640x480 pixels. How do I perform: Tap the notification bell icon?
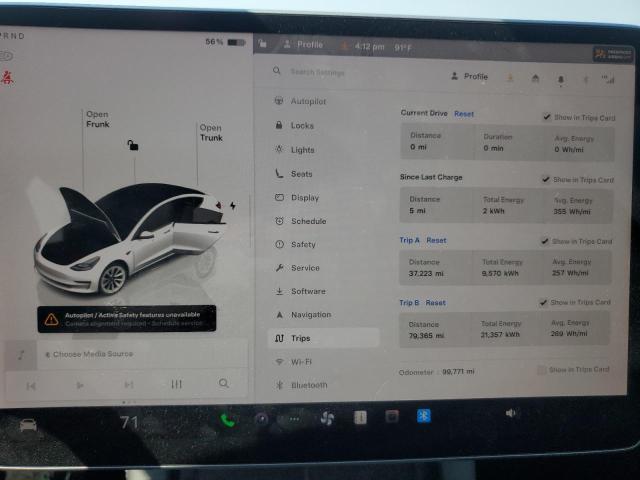pyautogui.click(x=560, y=78)
